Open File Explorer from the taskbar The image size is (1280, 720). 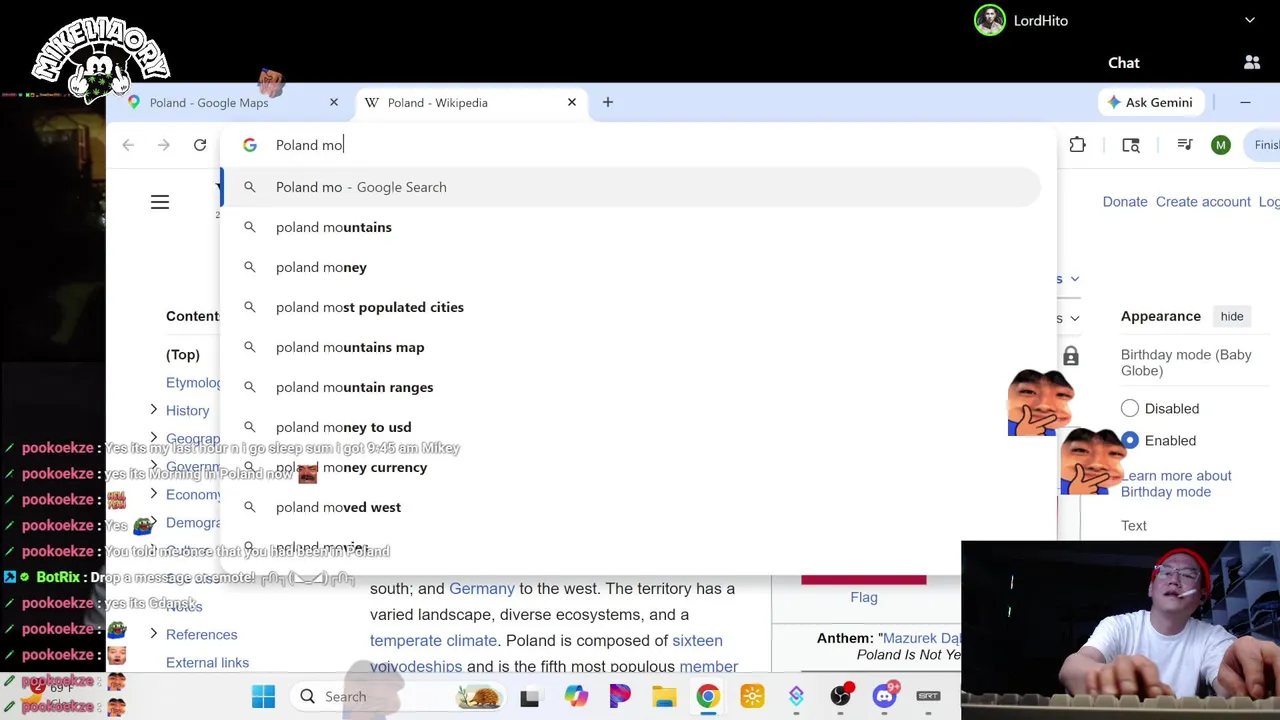[x=664, y=696]
